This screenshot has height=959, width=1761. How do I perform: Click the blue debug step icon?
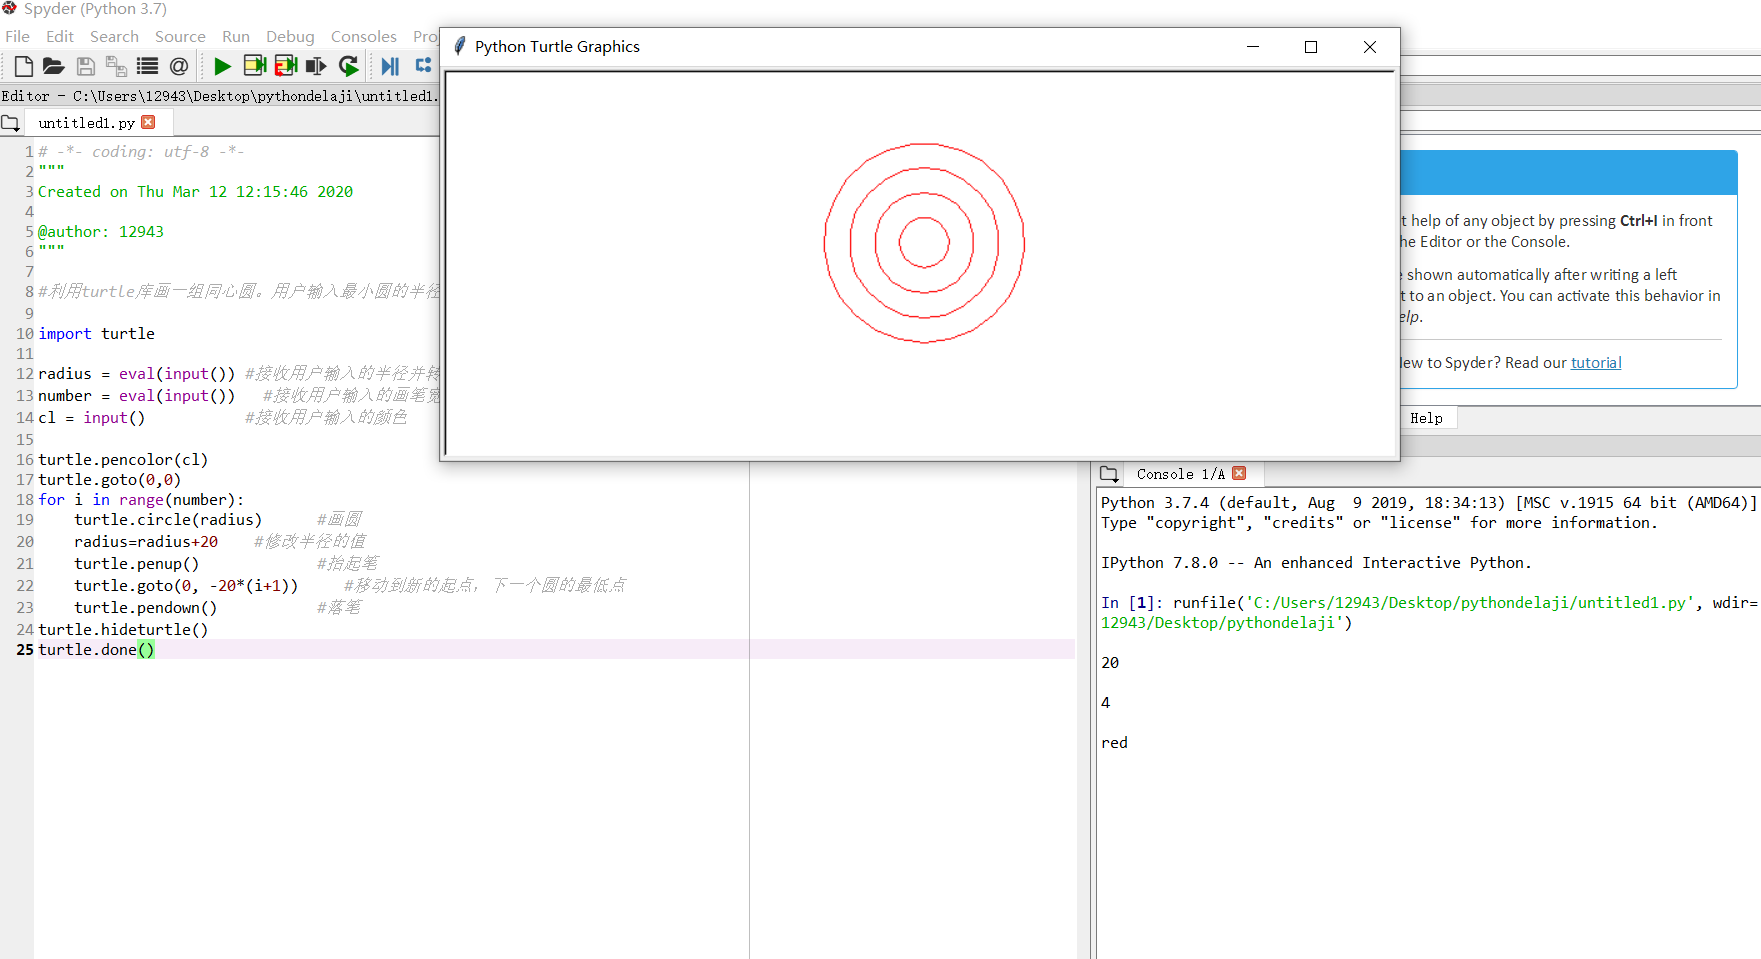424,65
